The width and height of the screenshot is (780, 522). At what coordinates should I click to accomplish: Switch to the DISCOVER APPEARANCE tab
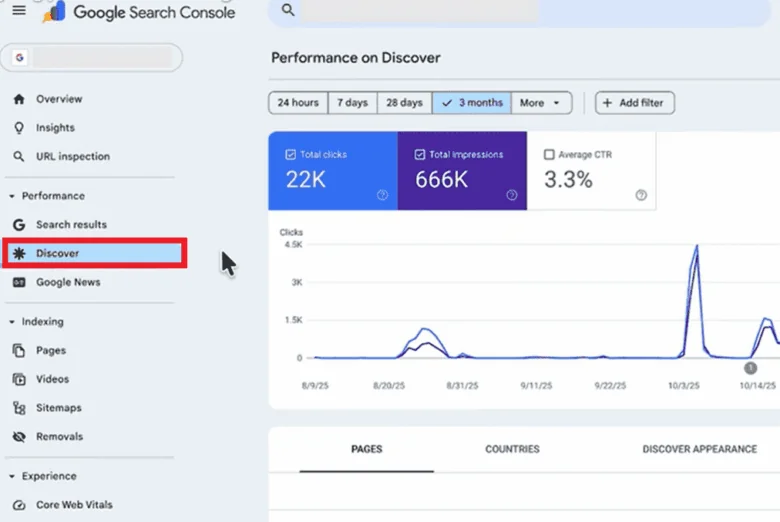(x=699, y=449)
